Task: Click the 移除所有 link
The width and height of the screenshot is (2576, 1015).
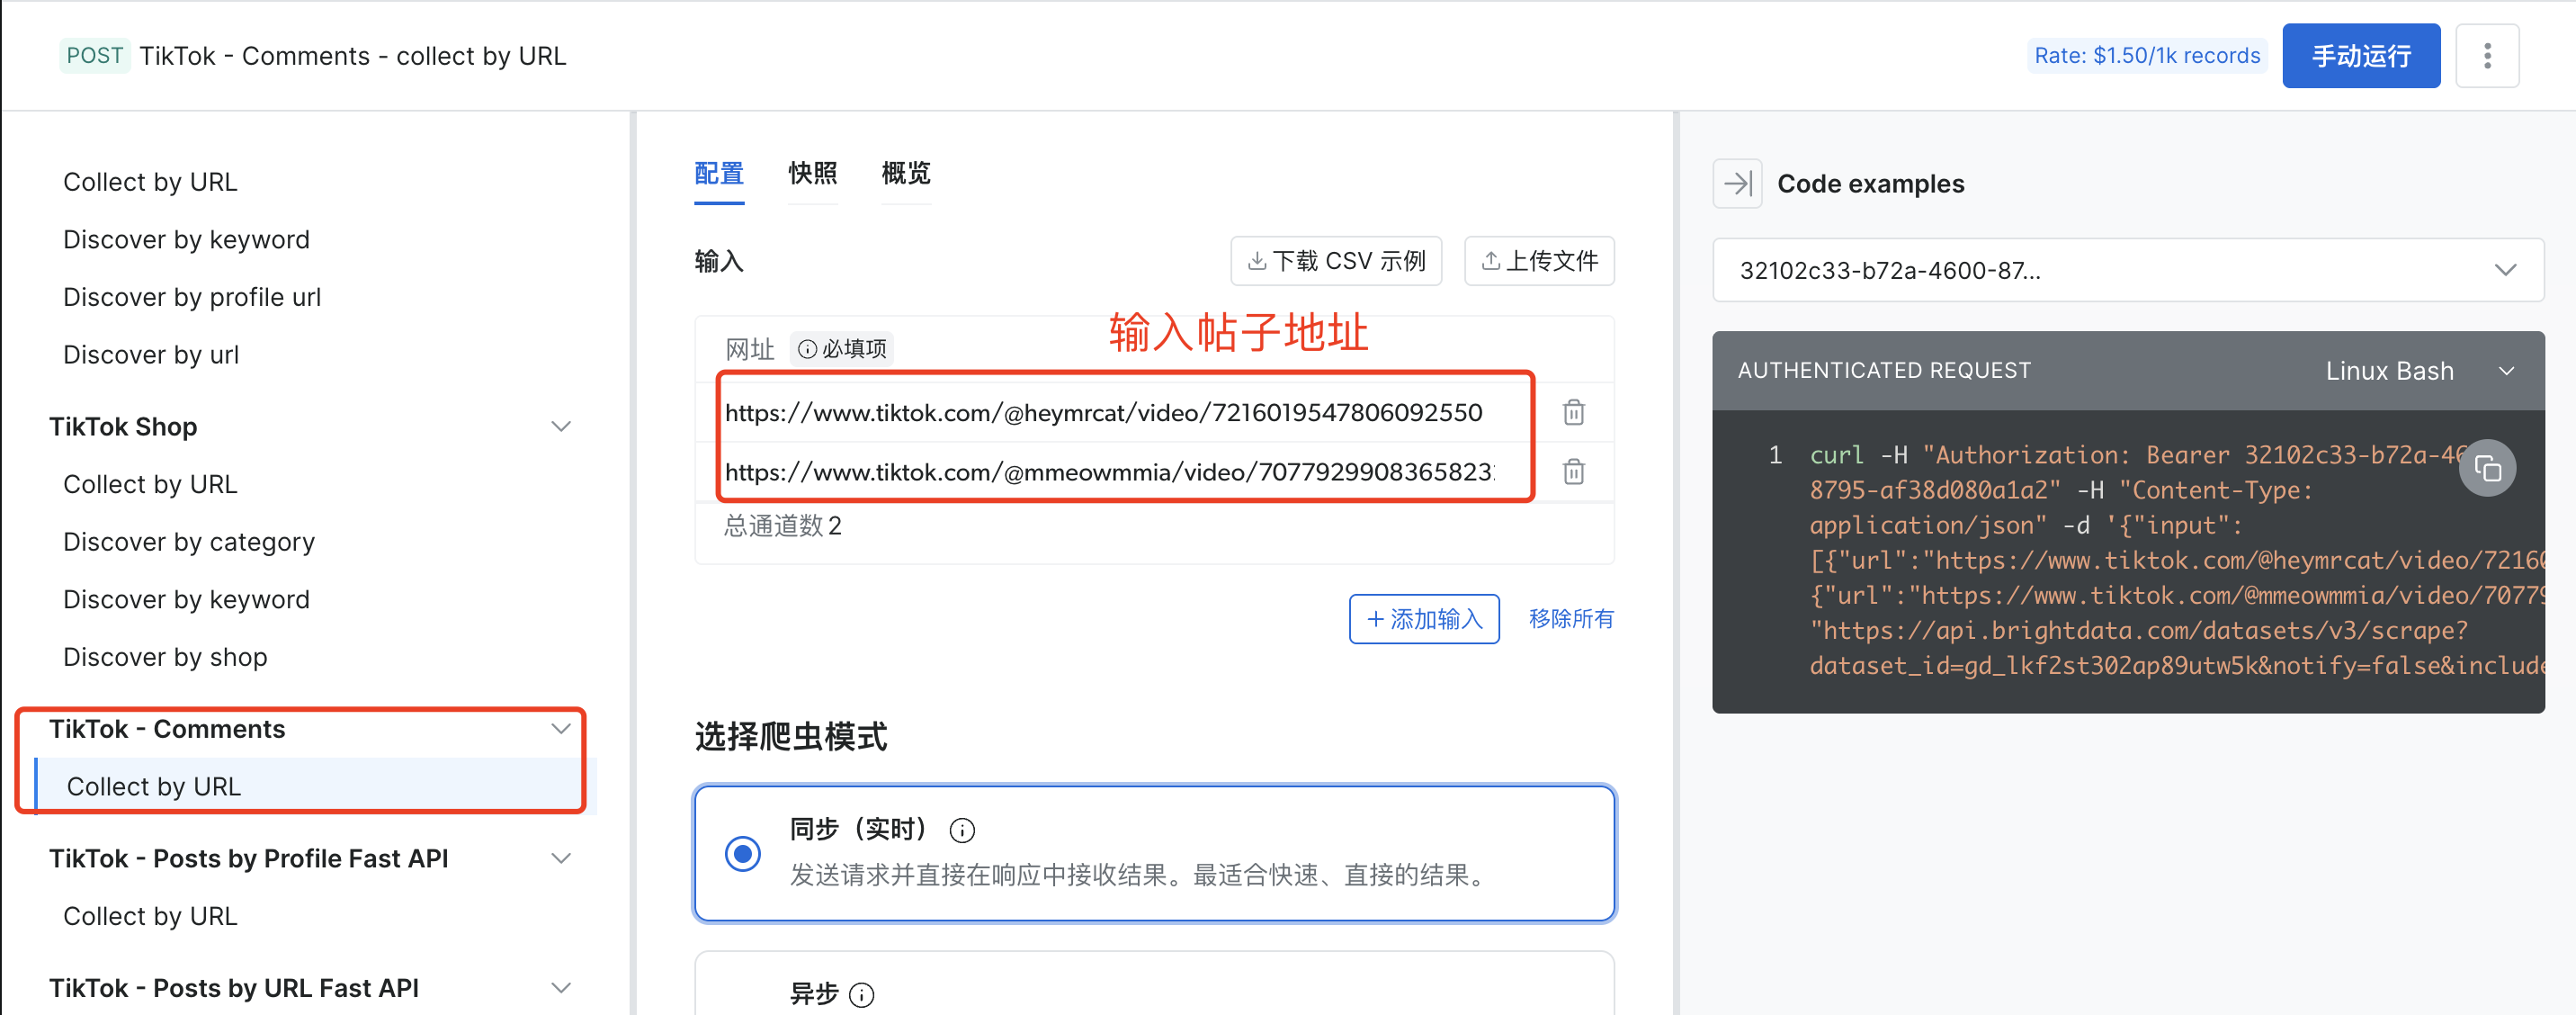Action: coord(1570,619)
